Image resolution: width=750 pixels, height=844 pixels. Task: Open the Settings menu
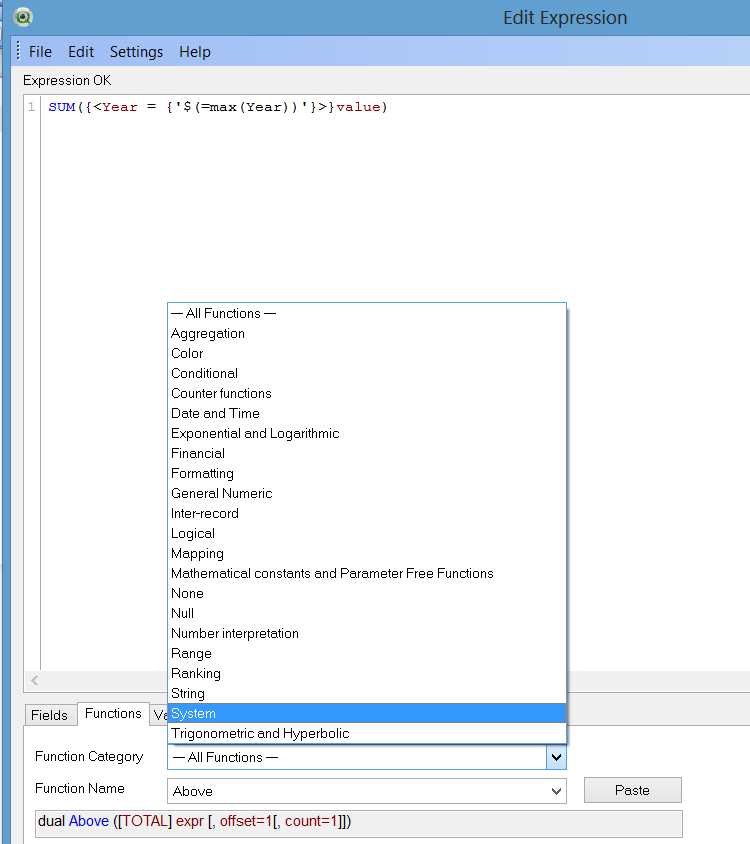136,52
